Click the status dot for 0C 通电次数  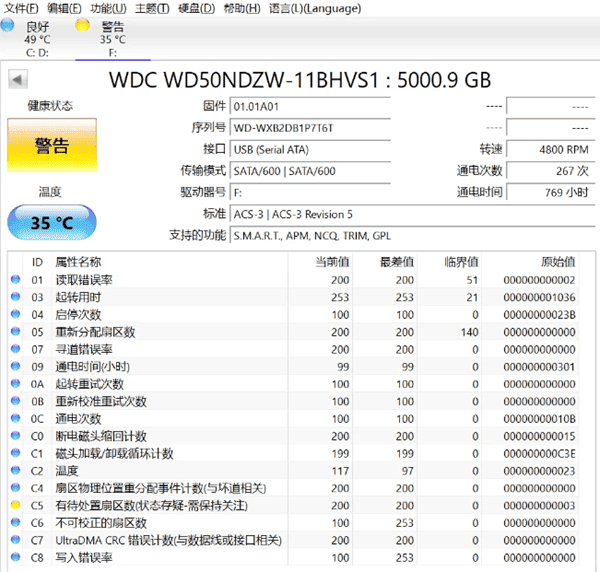[16, 418]
